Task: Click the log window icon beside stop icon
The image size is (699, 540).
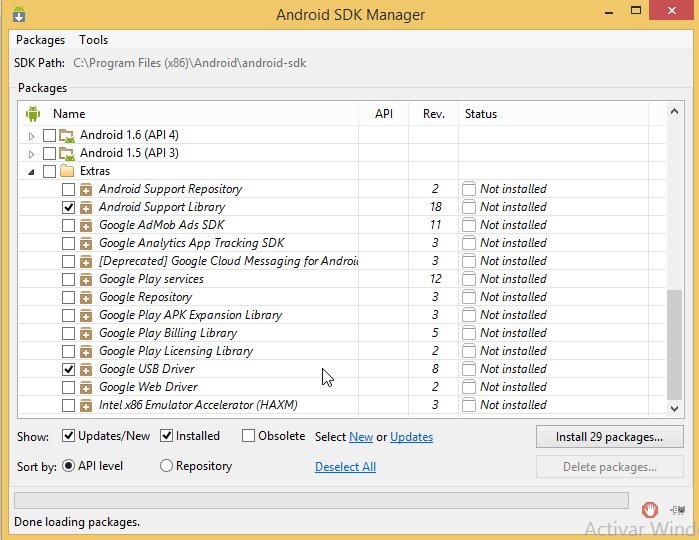Action: (x=678, y=510)
